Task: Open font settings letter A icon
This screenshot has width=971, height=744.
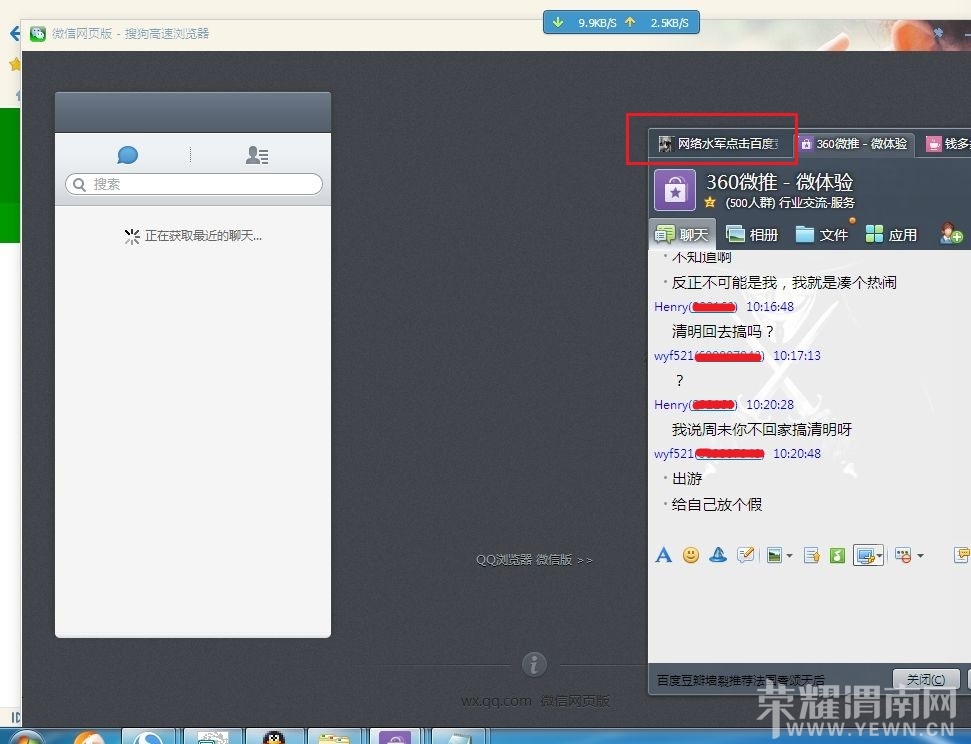Action: 663,555
